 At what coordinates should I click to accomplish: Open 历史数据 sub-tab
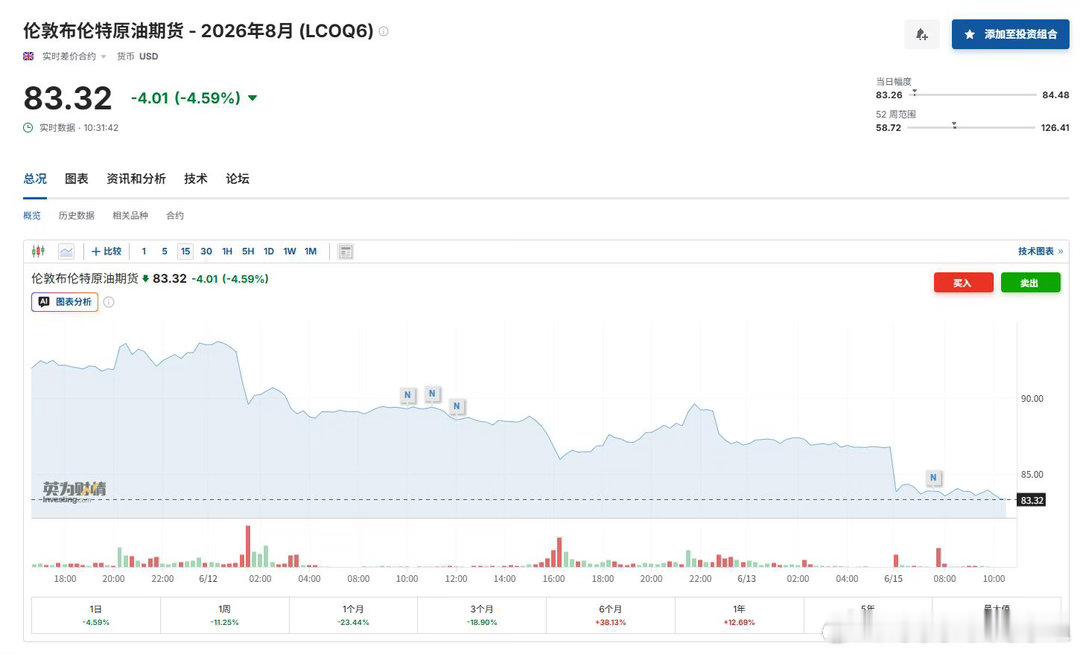coord(76,215)
